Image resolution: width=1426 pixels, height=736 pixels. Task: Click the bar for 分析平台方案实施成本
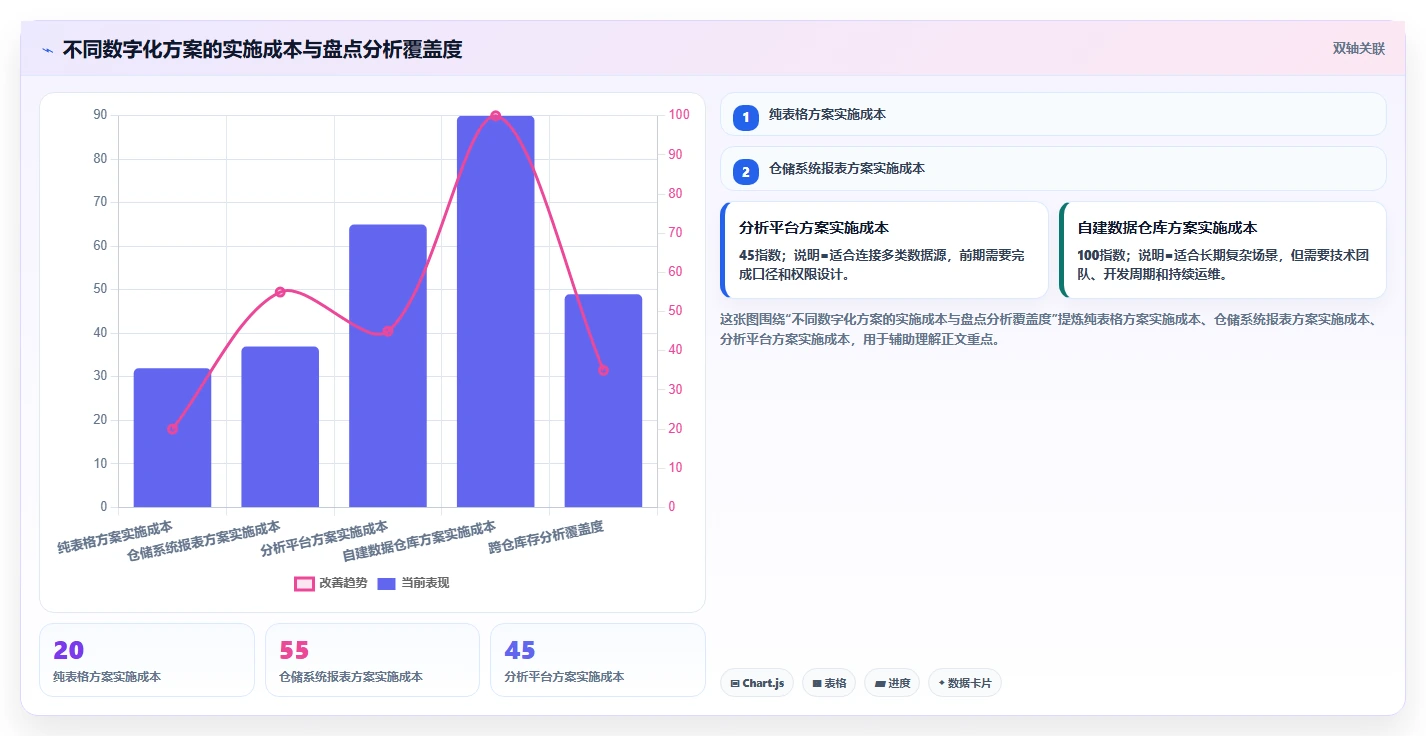[388, 366]
